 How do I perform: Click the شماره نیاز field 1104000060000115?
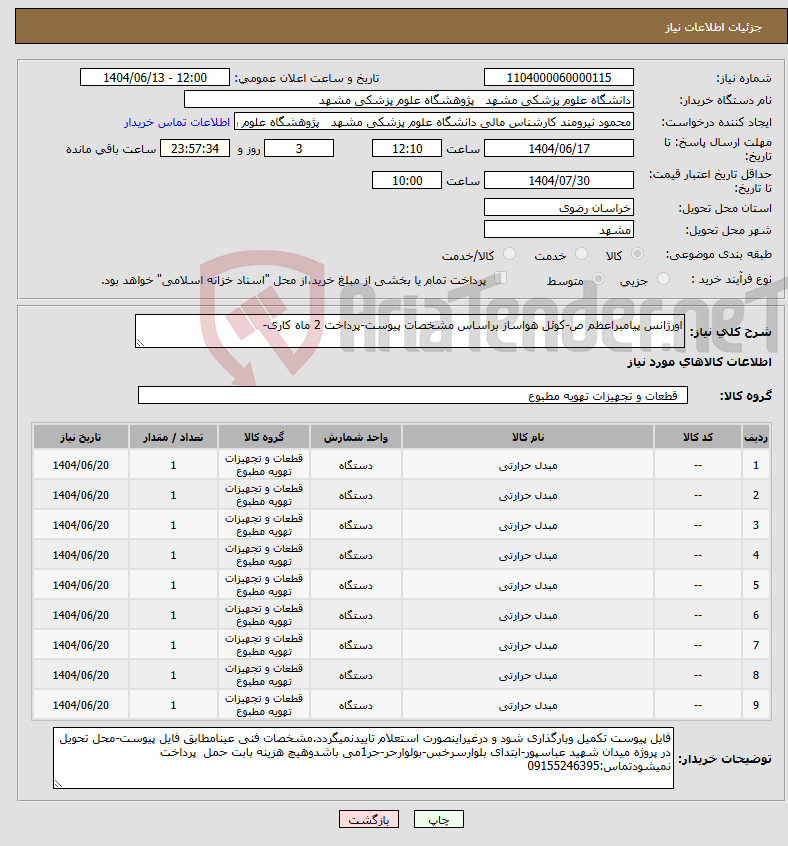559,78
